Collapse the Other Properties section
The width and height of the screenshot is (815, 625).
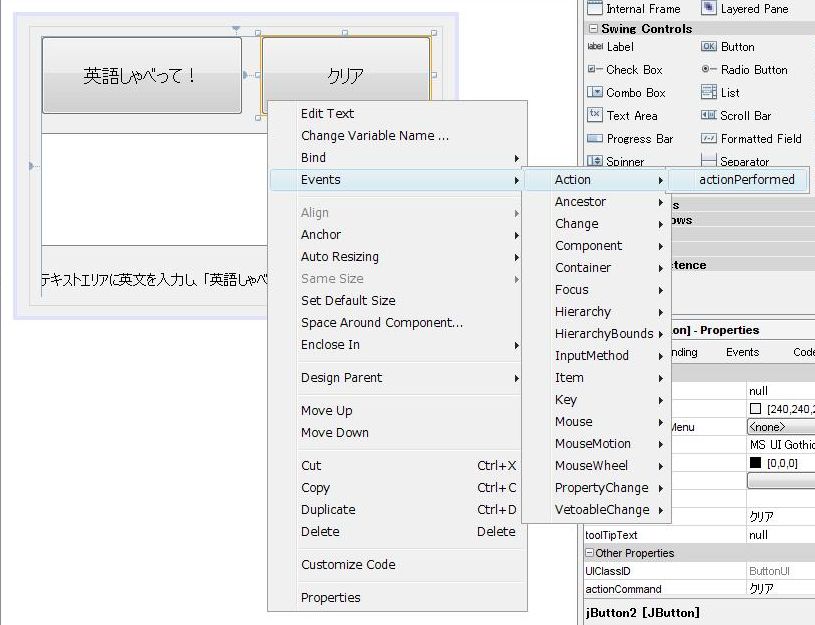tap(590, 553)
